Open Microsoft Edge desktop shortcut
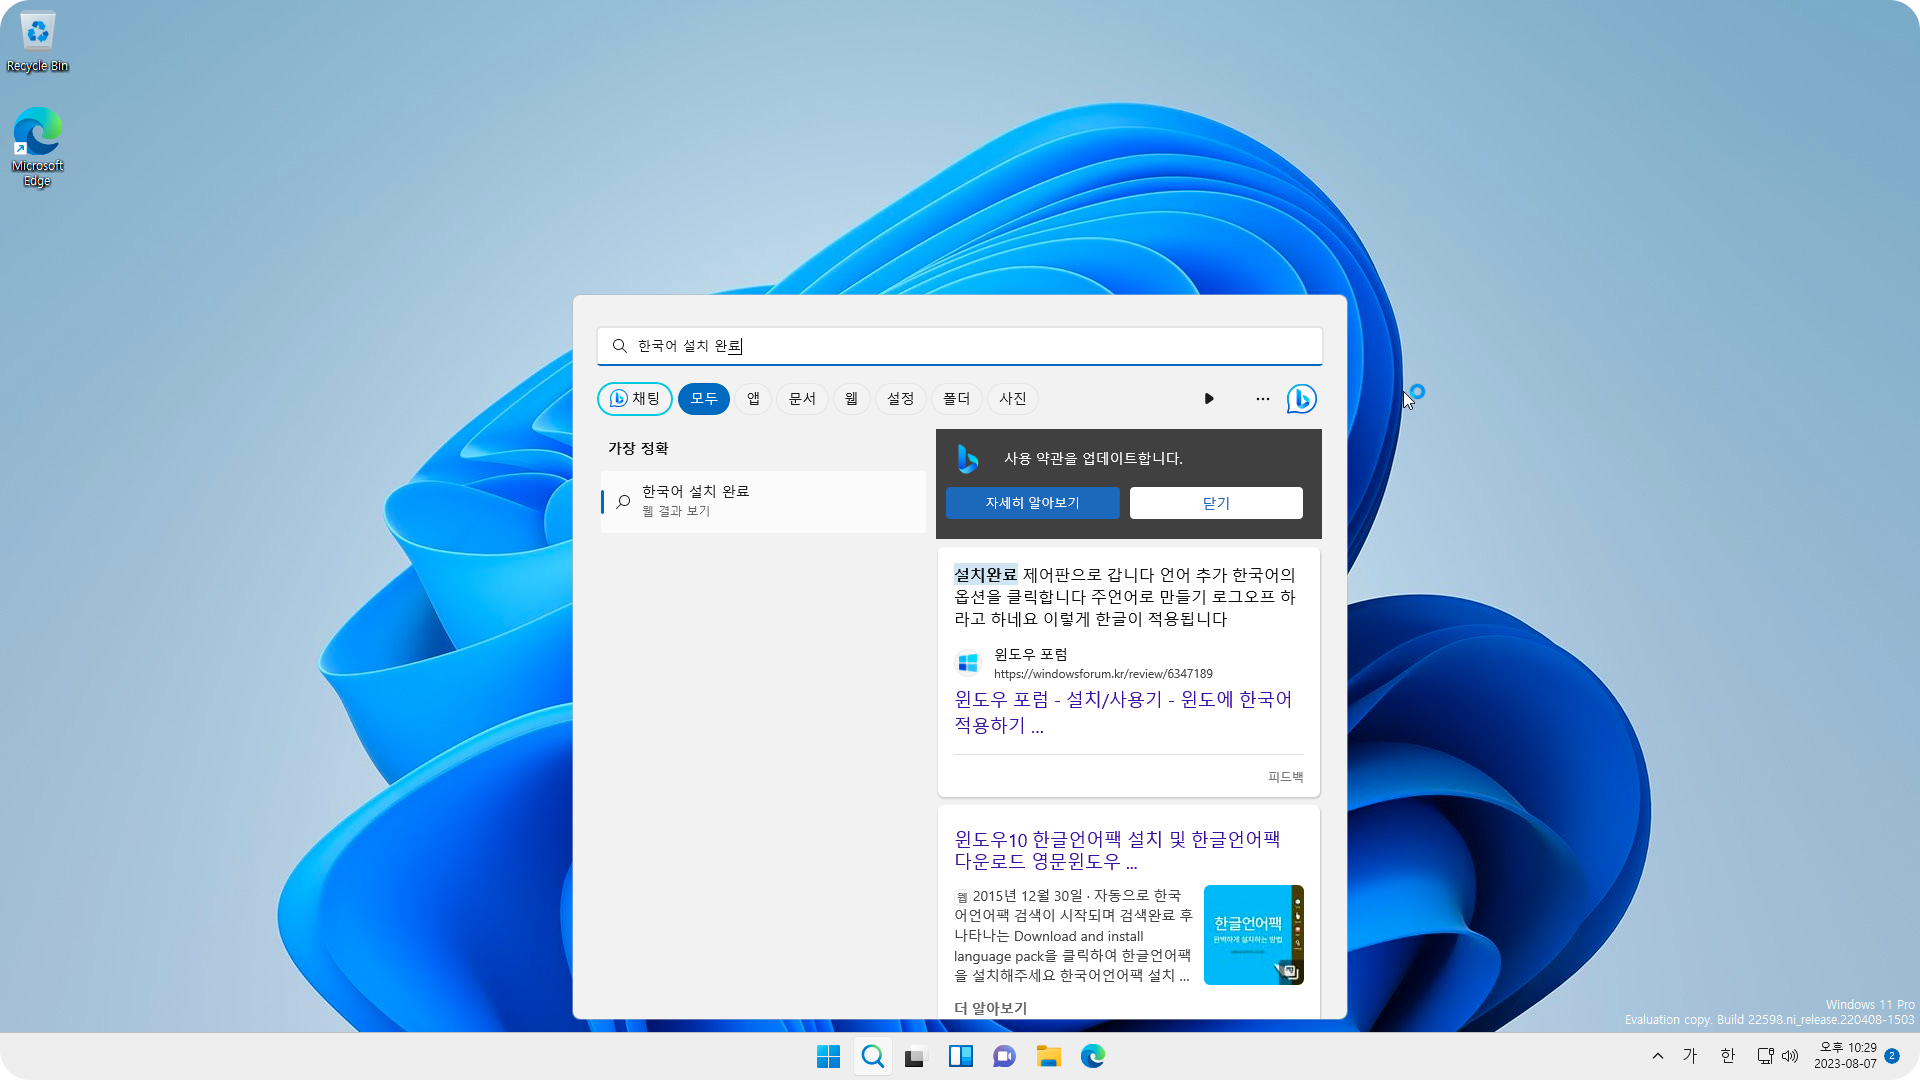 click(x=37, y=146)
